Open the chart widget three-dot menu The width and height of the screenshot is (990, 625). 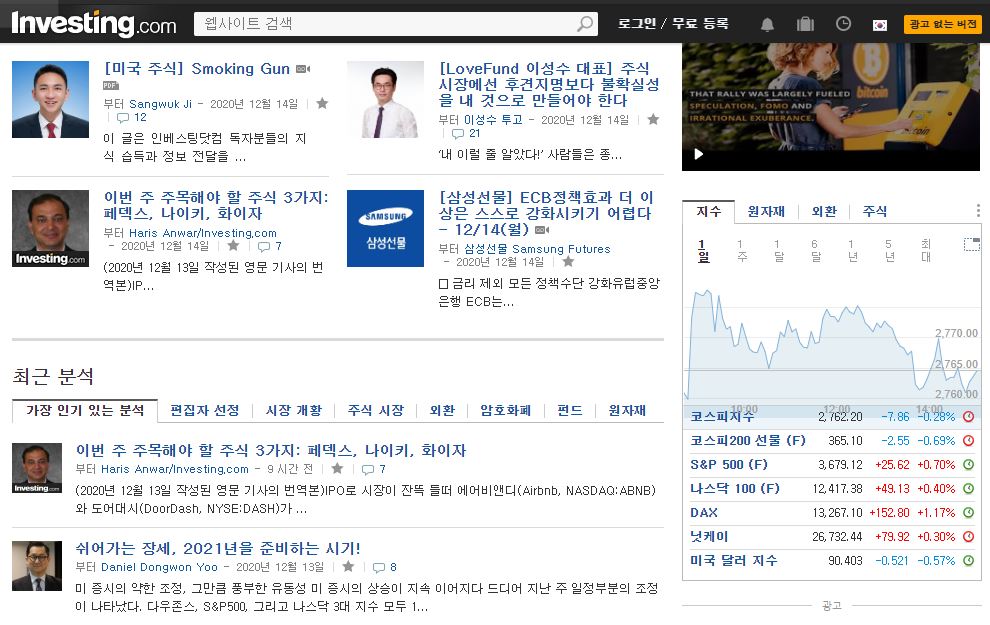(977, 211)
